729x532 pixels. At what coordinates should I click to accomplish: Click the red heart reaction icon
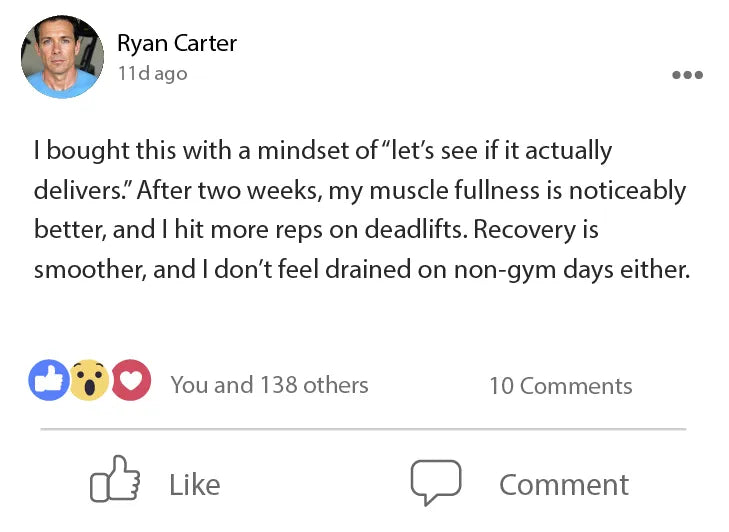(131, 381)
